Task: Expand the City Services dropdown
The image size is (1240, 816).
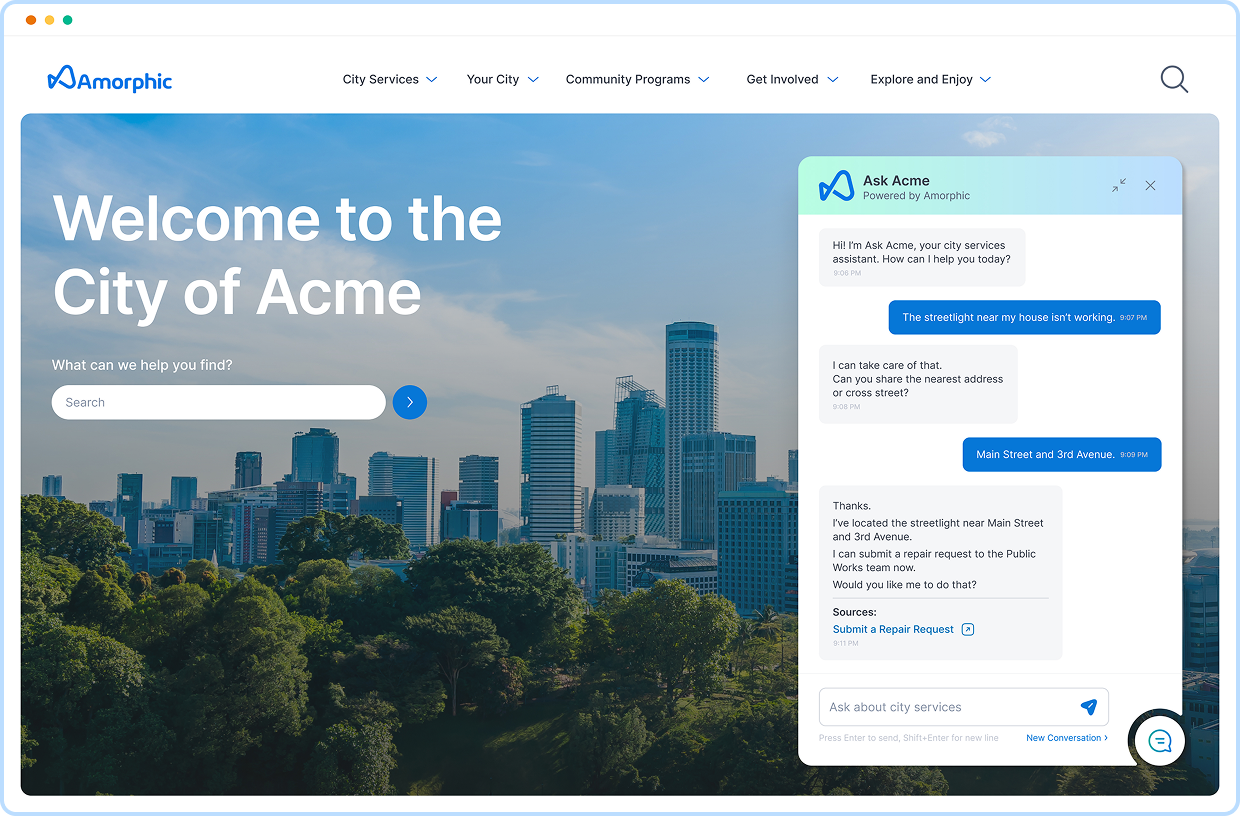Action: [389, 80]
